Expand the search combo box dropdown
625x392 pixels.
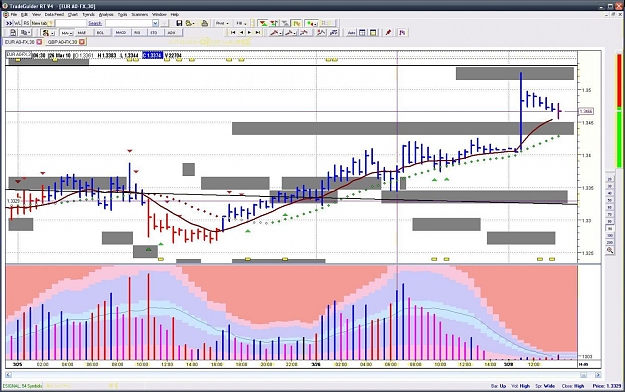tap(155, 23)
